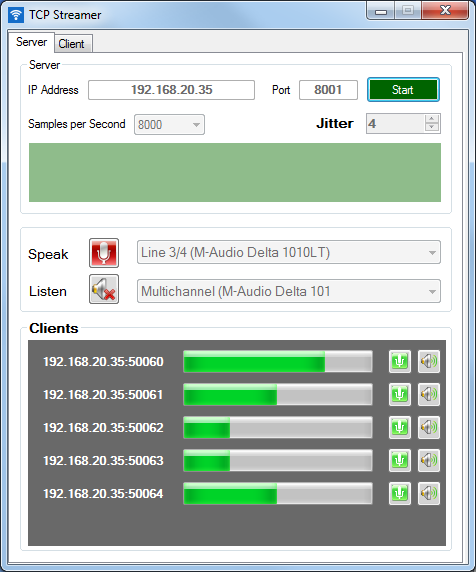Viewport: 476px width, 572px height.
Task: Click microphone icon for client 192.168.20.35:50061
Action: (400, 394)
